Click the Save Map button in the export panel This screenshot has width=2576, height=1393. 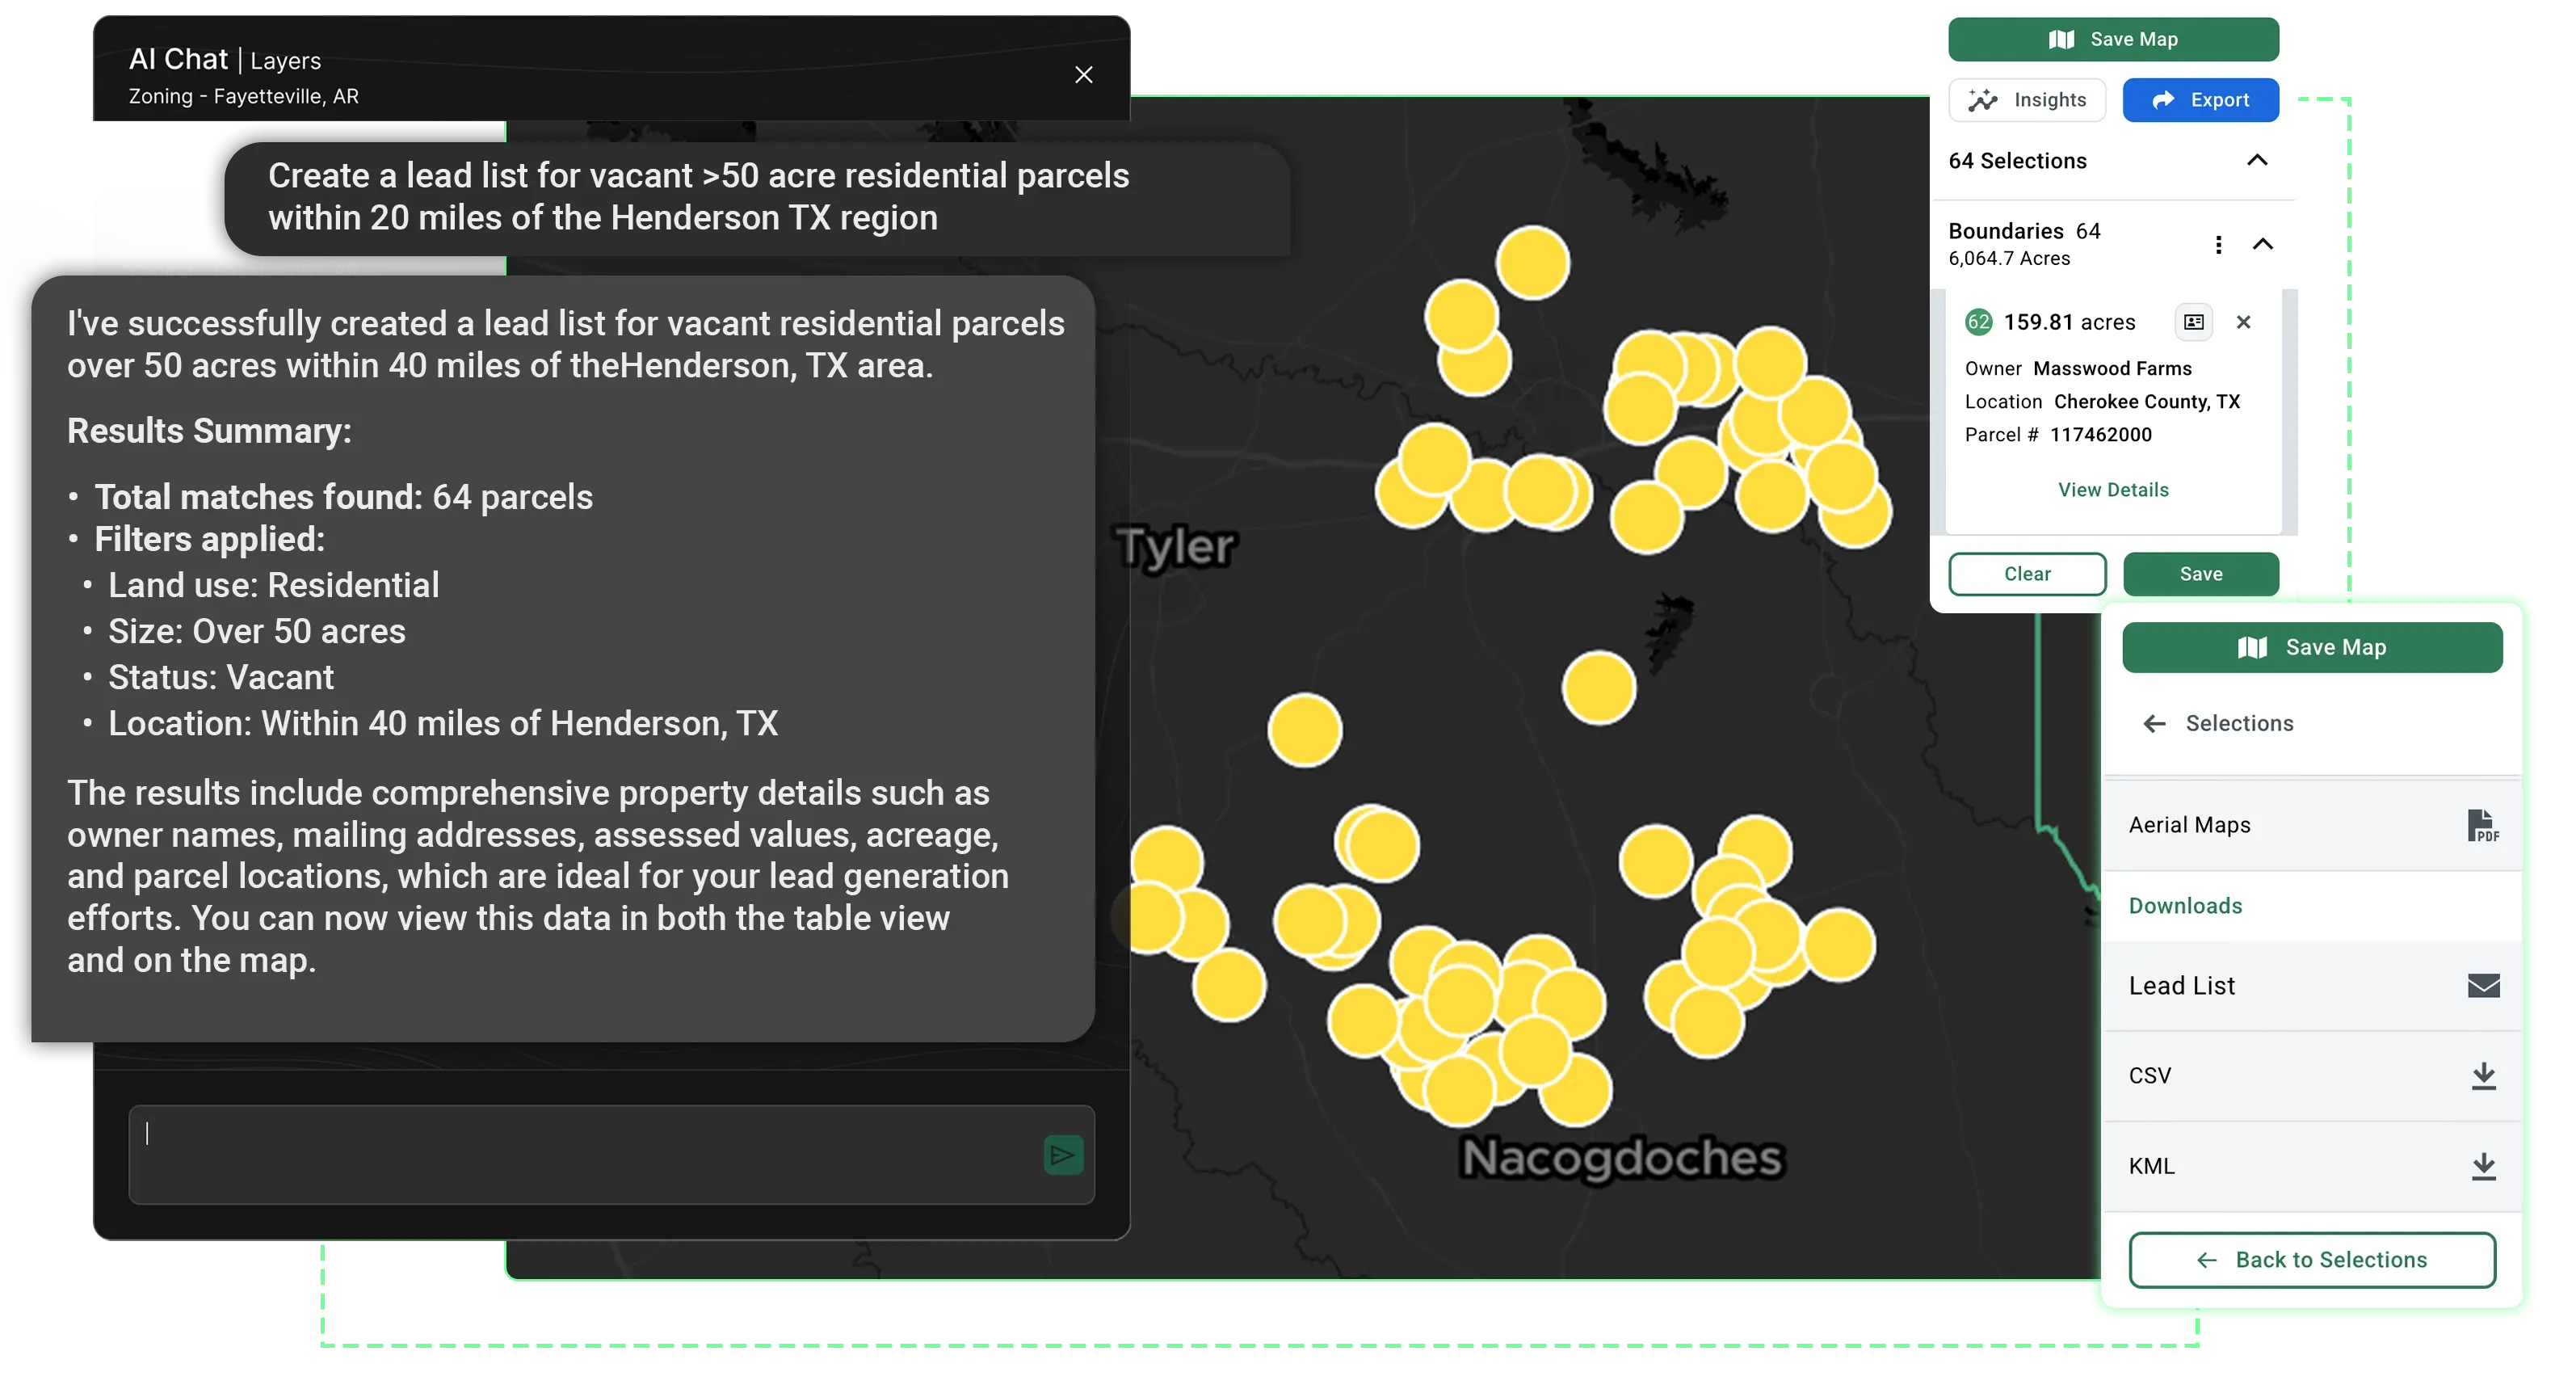pos(2311,647)
